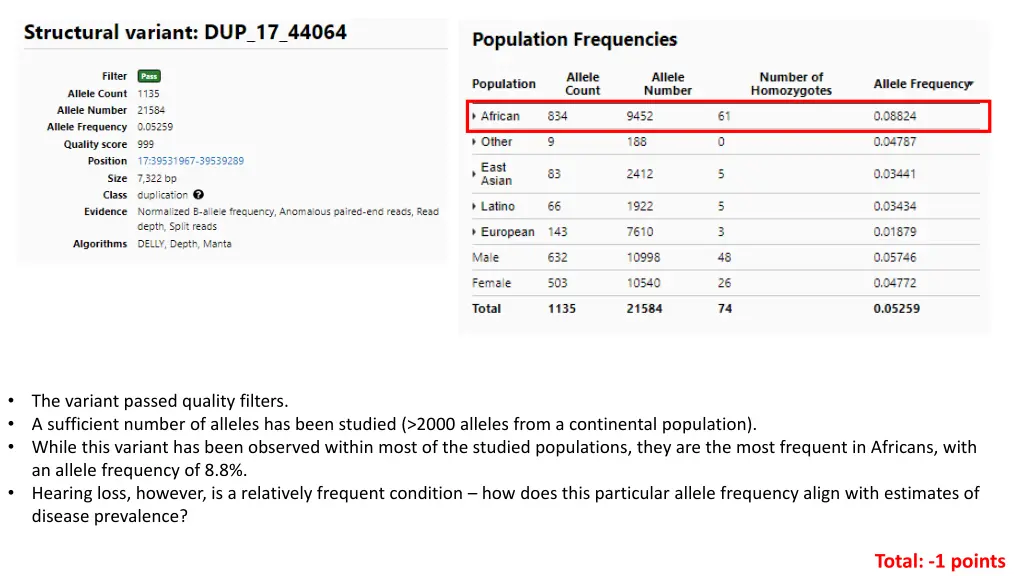The image size is (1024, 576).
Task: Click the Total row allele frequency
Action: click(897, 308)
